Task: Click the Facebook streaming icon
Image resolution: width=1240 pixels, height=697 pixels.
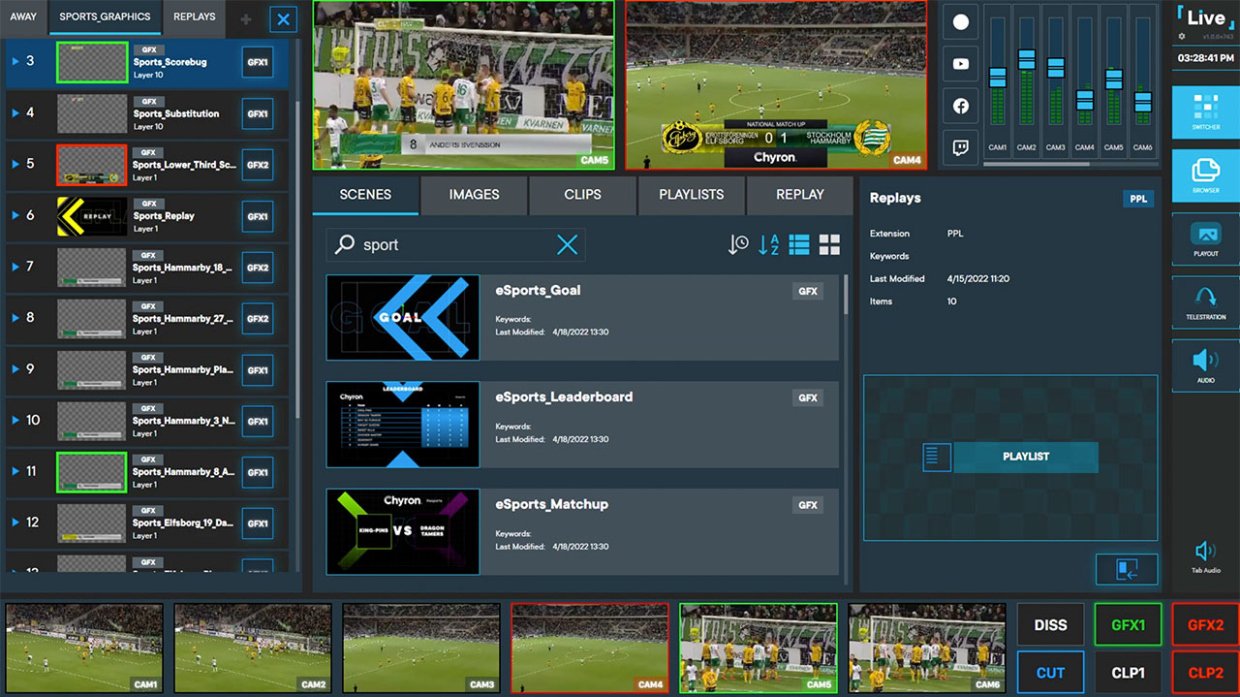Action: (959, 105)
